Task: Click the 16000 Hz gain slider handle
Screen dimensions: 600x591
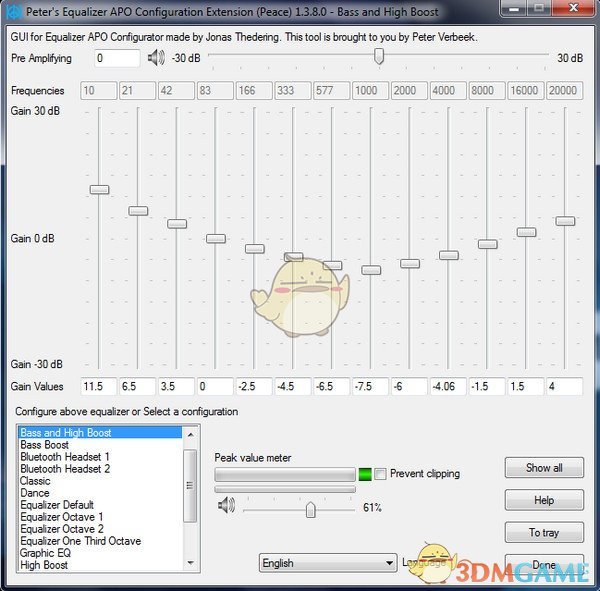Action: coord(527,232)
